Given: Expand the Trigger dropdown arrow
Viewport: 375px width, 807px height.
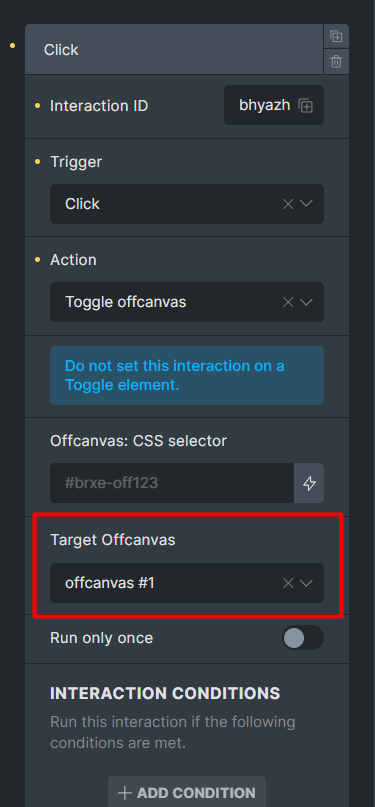Looking at the screenshot, I should pos(307,204).
